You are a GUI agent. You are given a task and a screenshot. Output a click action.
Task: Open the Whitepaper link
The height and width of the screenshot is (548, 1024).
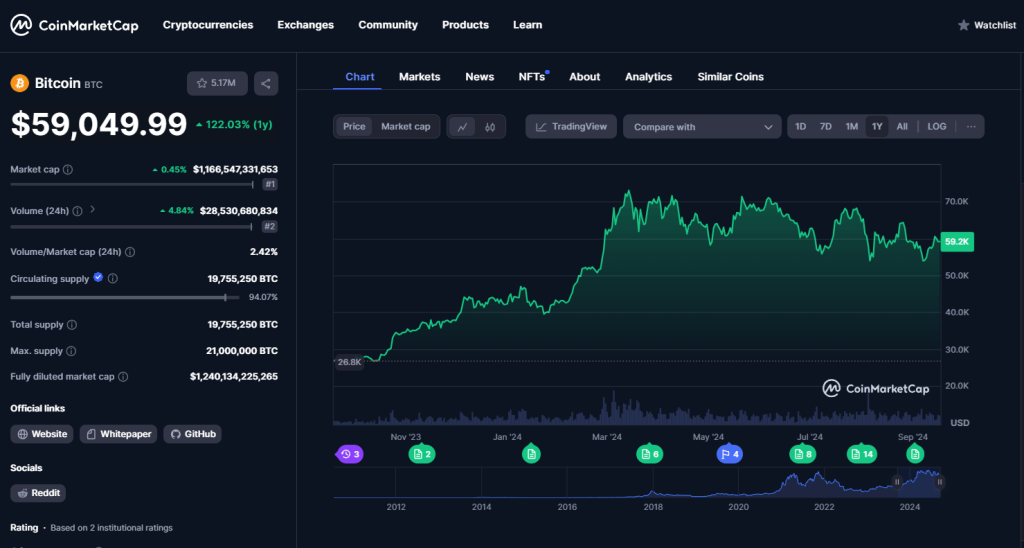point(118,434)
